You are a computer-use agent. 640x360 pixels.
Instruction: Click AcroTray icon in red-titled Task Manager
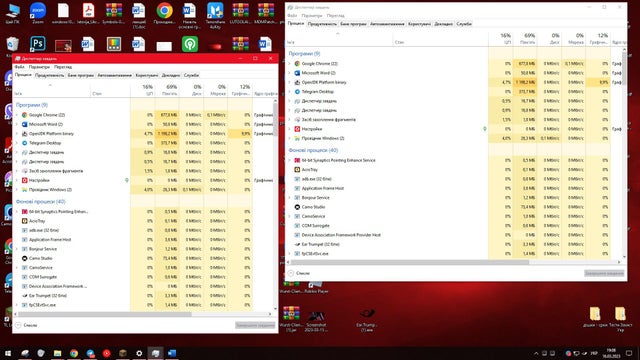click(x=24, y=221)
